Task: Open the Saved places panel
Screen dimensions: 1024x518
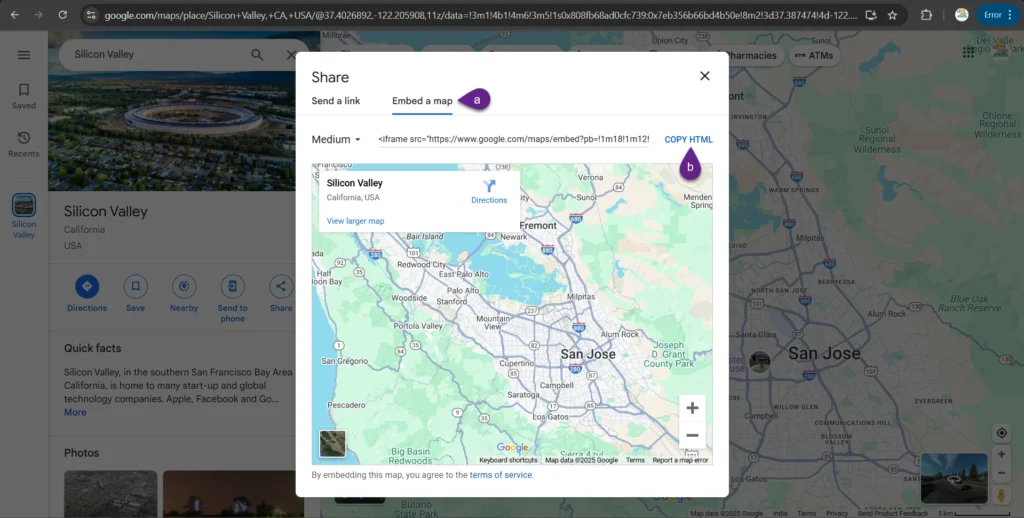Action: (x=24, y=95)
